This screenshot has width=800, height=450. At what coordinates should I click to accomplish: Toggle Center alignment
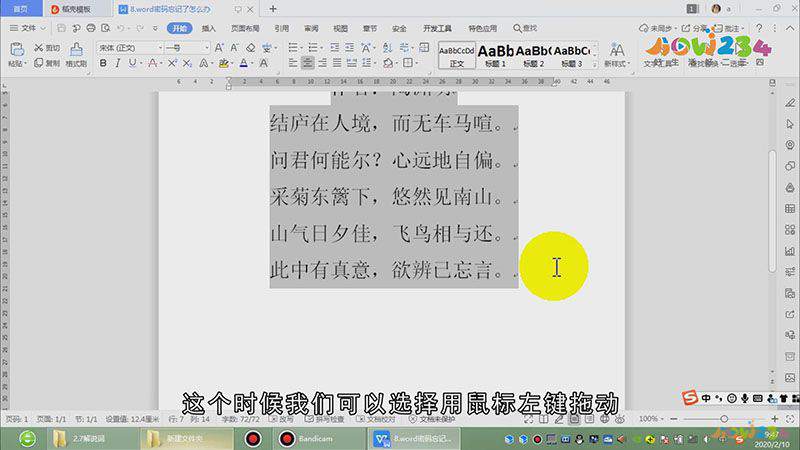307,63
